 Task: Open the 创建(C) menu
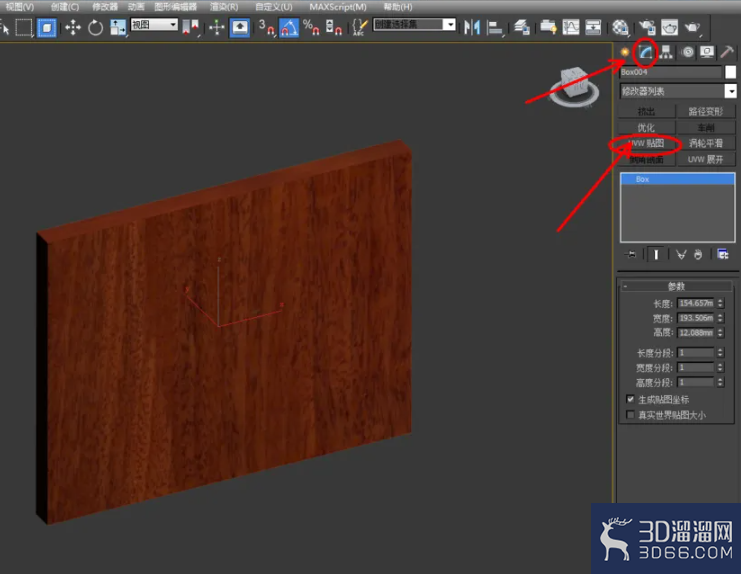coord(65,7)
